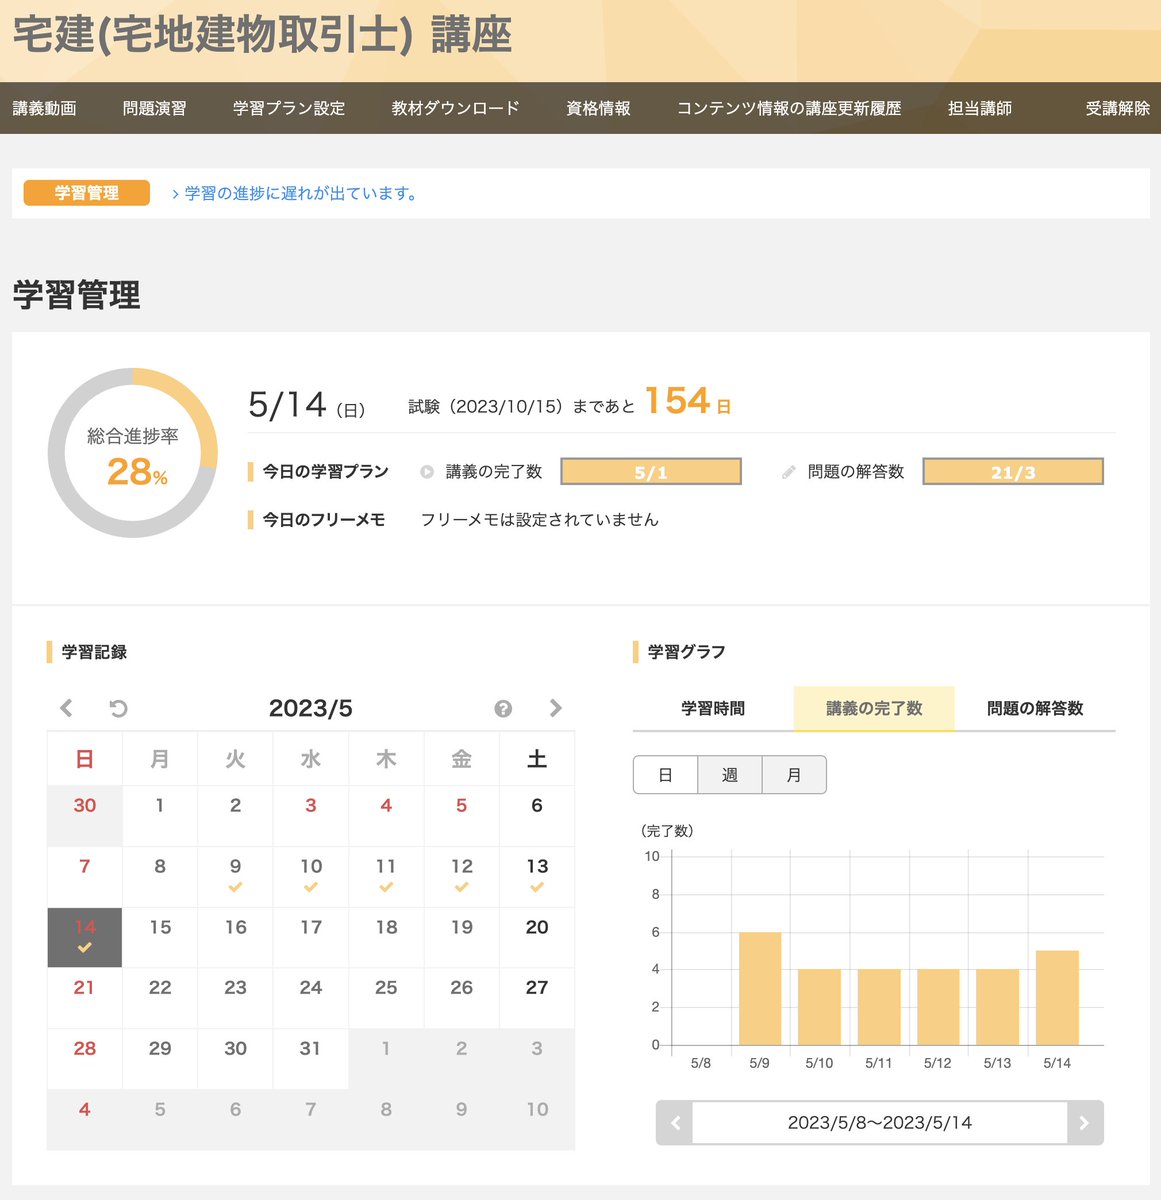This screenshot has height=1200, width=1161.
Task: Select highlighted day 14 in calendar
Action: pyautogui.click(x=85, y=937)
